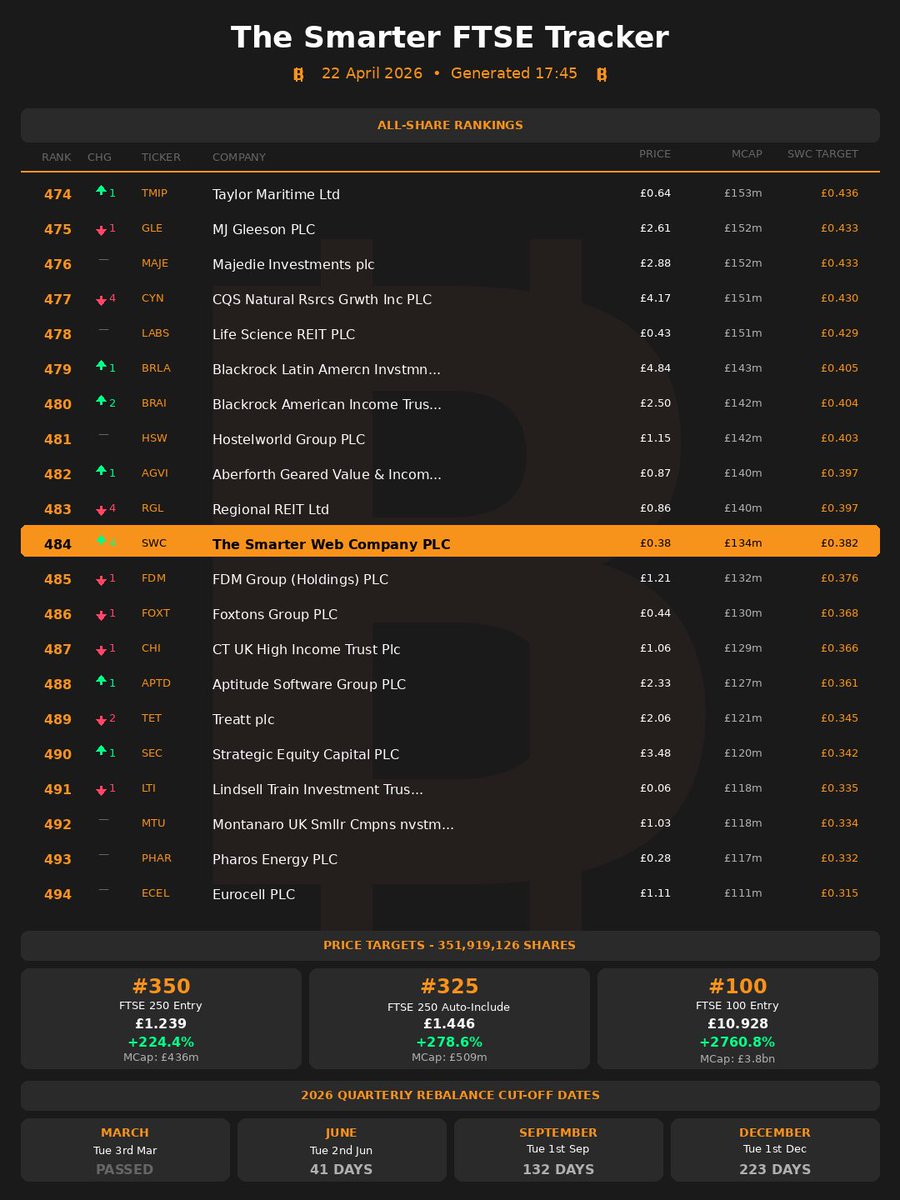Click the green up arrow in the SEC row
900x1200 pixels.
101,750
